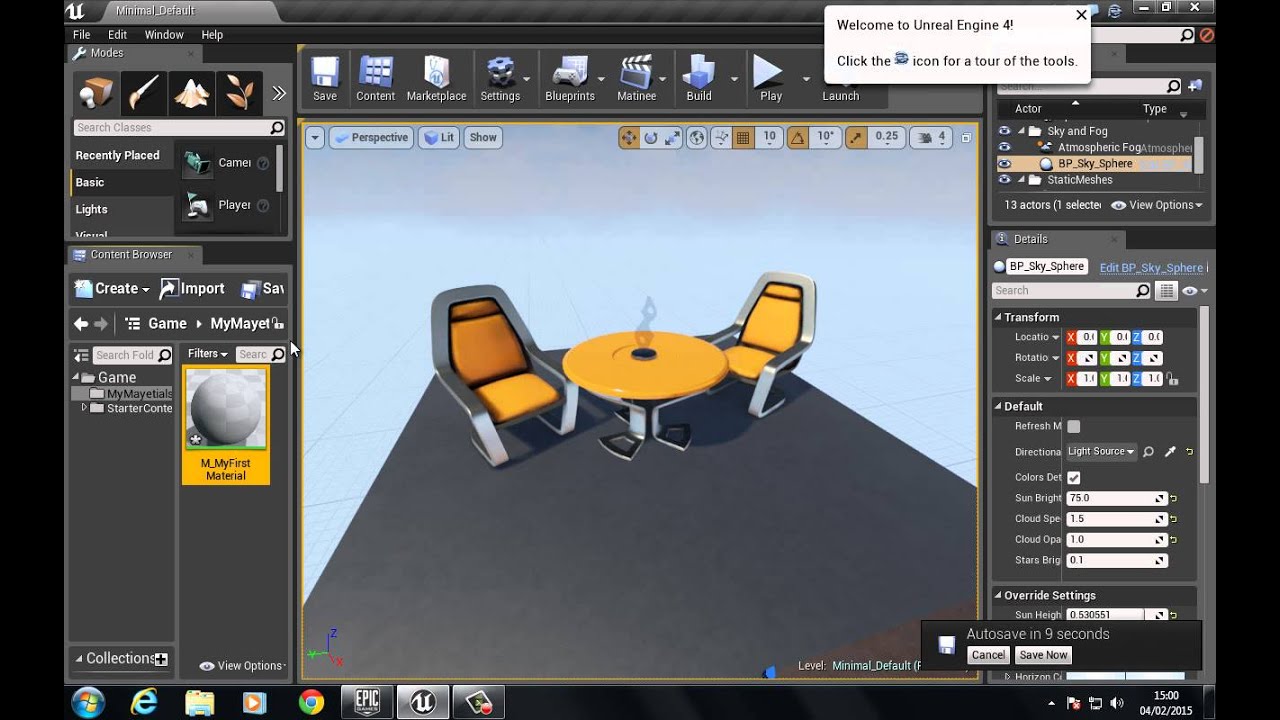Click the Play toolbar icon
Screen dimensions: 1280x720
tap(770, 78)
